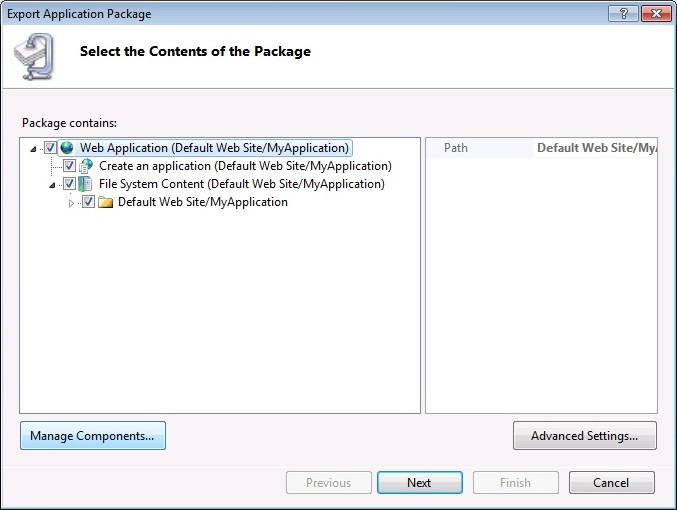677x510 pixels.
Task: Open Advanced Settings
Action: 584,436
